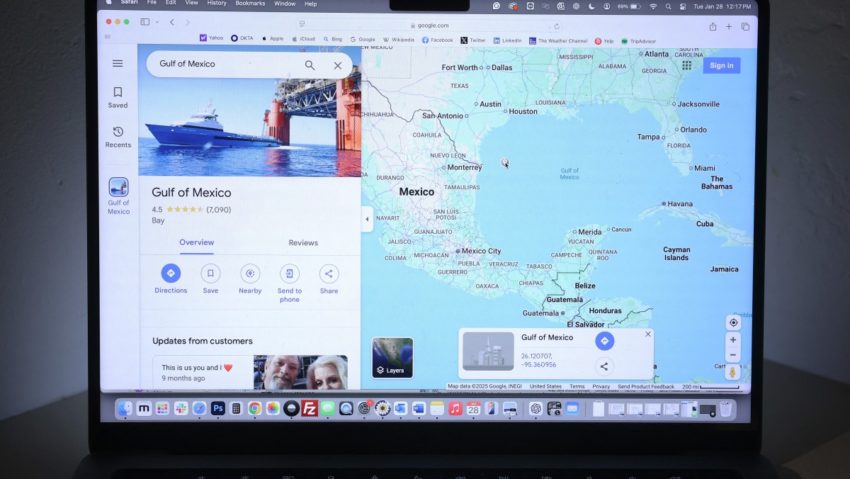Screen dimensions: 850x479
Task: Collapse the side panel with arrow
Action: point(367,219)
